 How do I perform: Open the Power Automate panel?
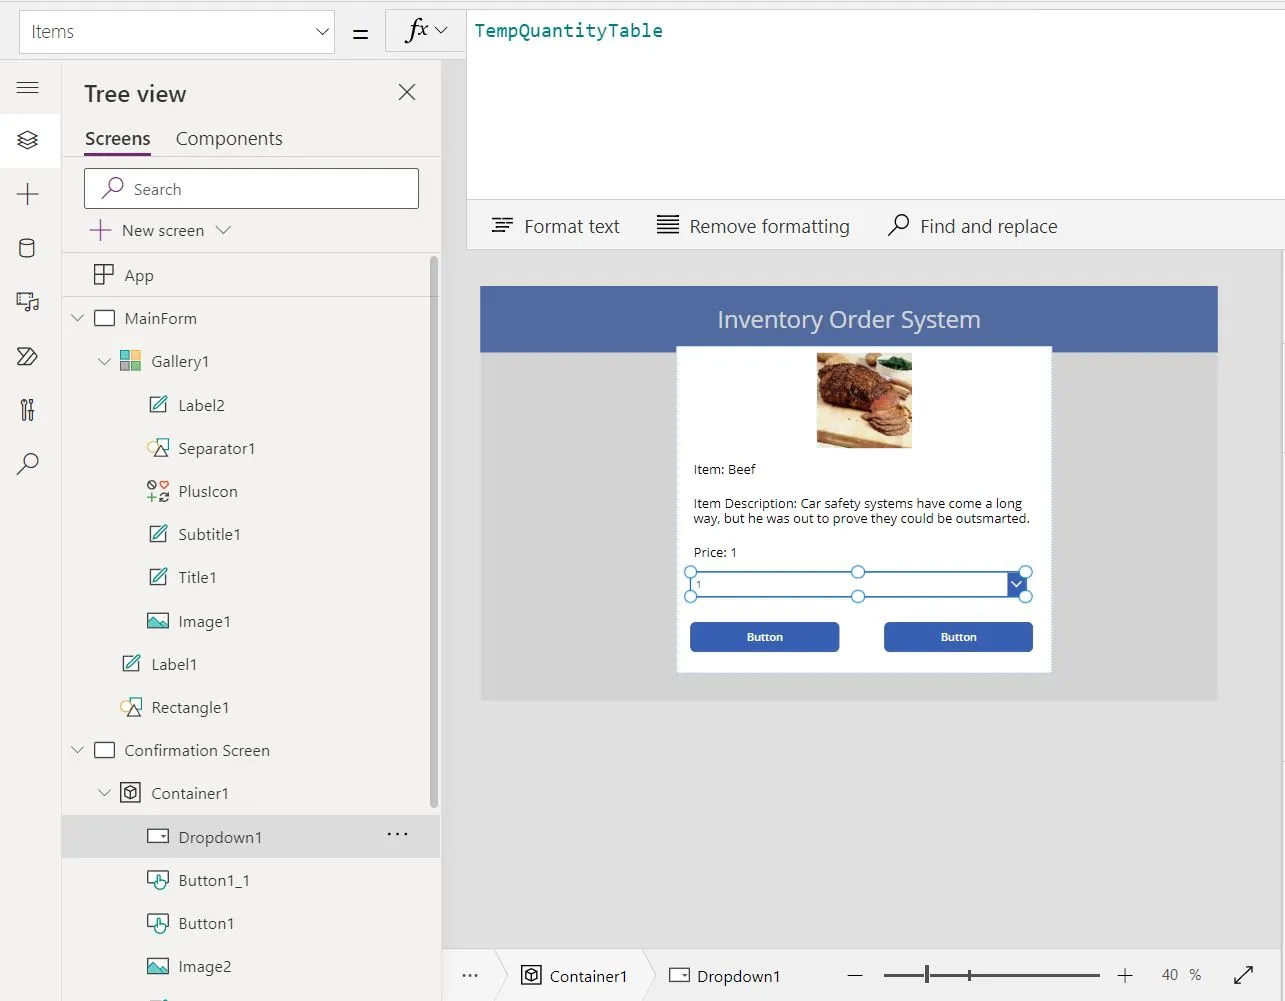[x=29, y=356]
